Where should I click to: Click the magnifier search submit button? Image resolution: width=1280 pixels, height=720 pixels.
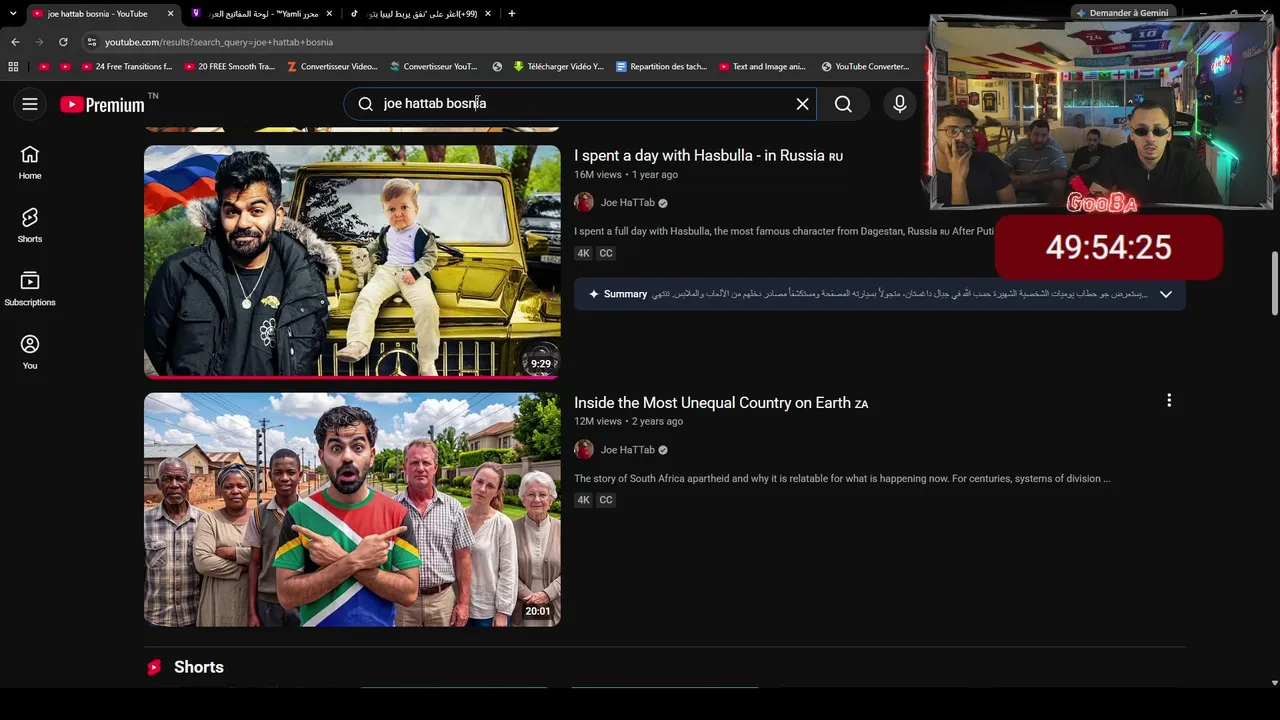click(843, 104)
